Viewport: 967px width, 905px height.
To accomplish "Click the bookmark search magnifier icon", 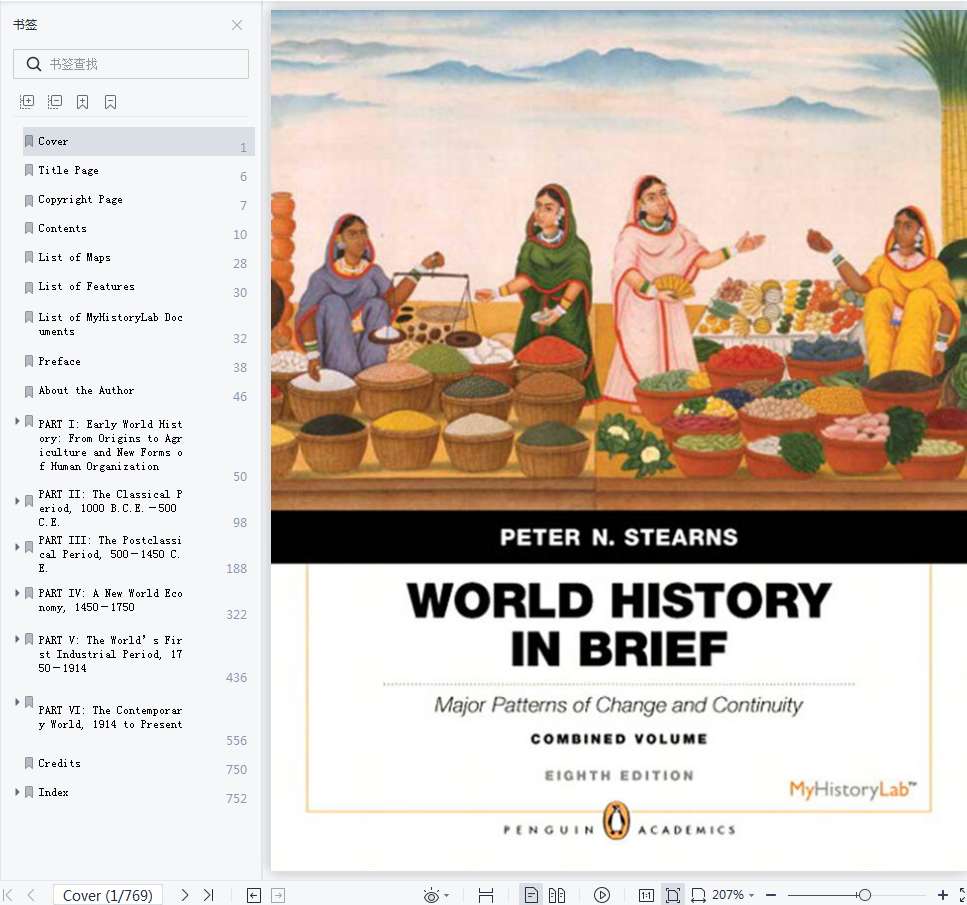I will tap(34, 64).
